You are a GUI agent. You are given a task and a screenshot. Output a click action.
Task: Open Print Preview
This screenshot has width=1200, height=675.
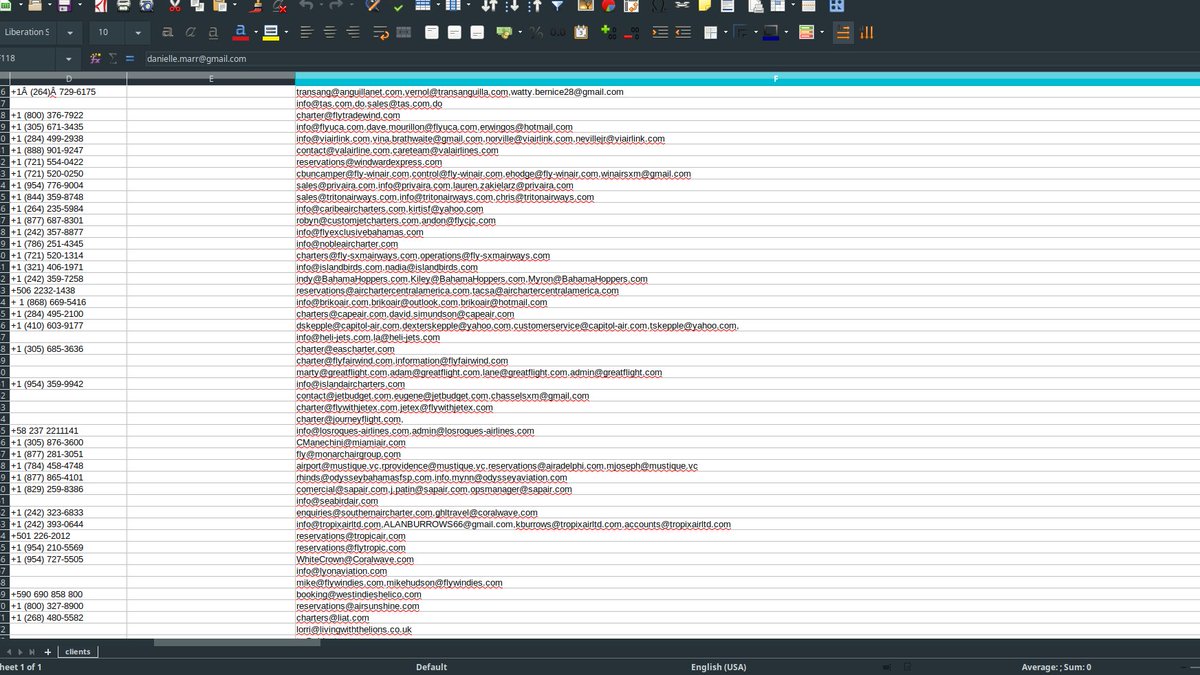(x=146, y=6)
